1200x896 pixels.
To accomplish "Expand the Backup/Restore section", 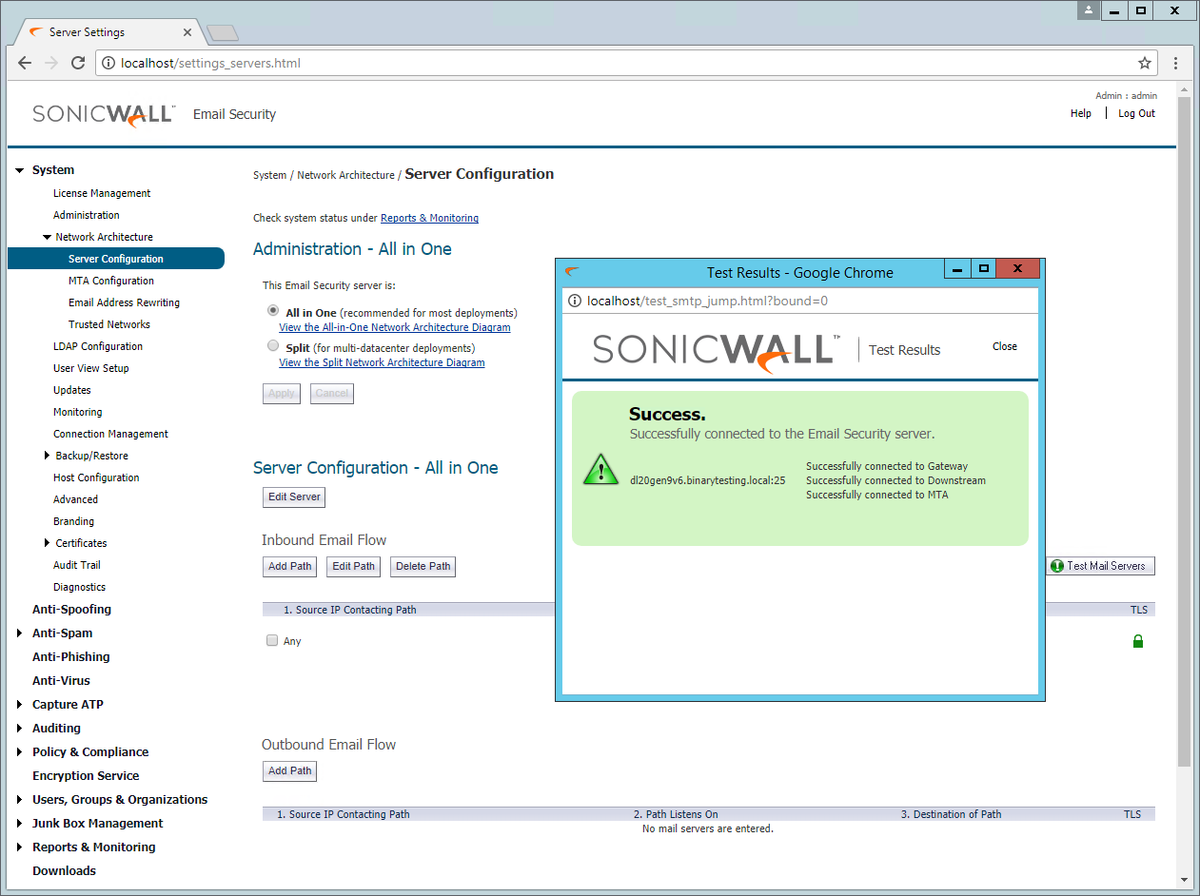I will click(45, 455).
